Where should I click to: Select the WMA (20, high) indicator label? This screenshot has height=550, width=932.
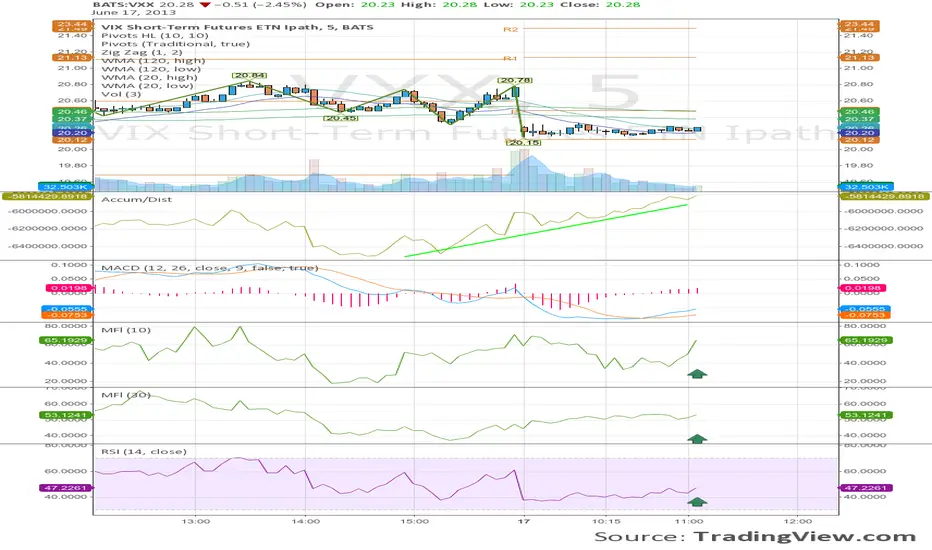[149, 77]
